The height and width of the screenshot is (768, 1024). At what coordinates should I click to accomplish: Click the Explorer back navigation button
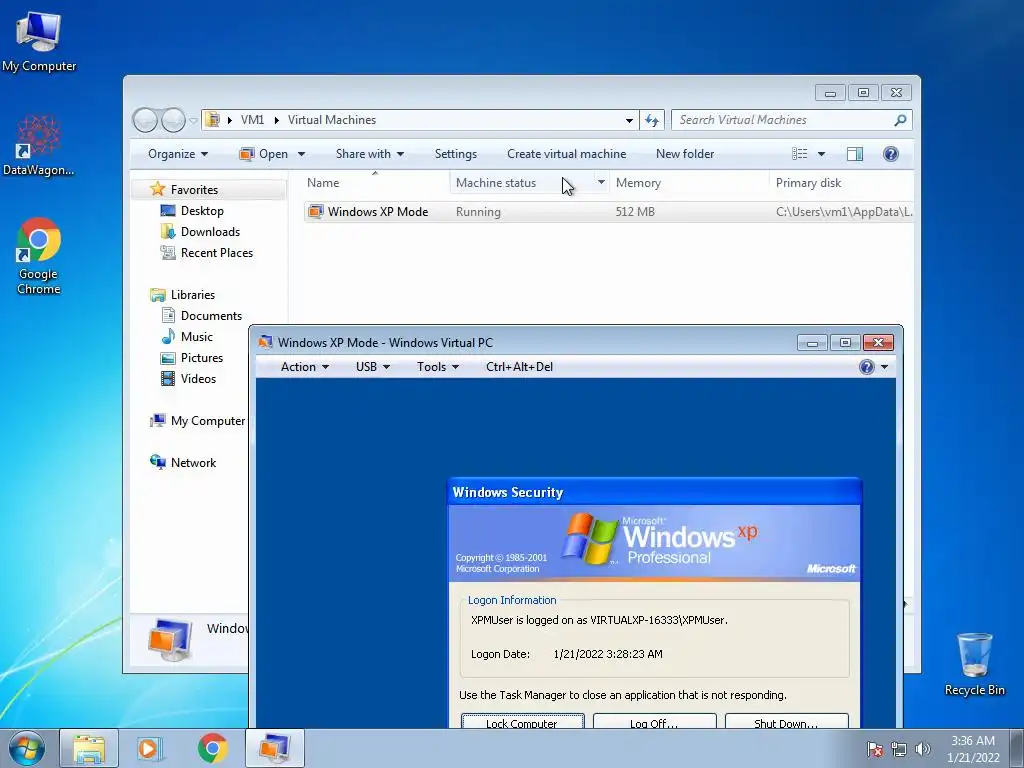(x=145, y=120)
